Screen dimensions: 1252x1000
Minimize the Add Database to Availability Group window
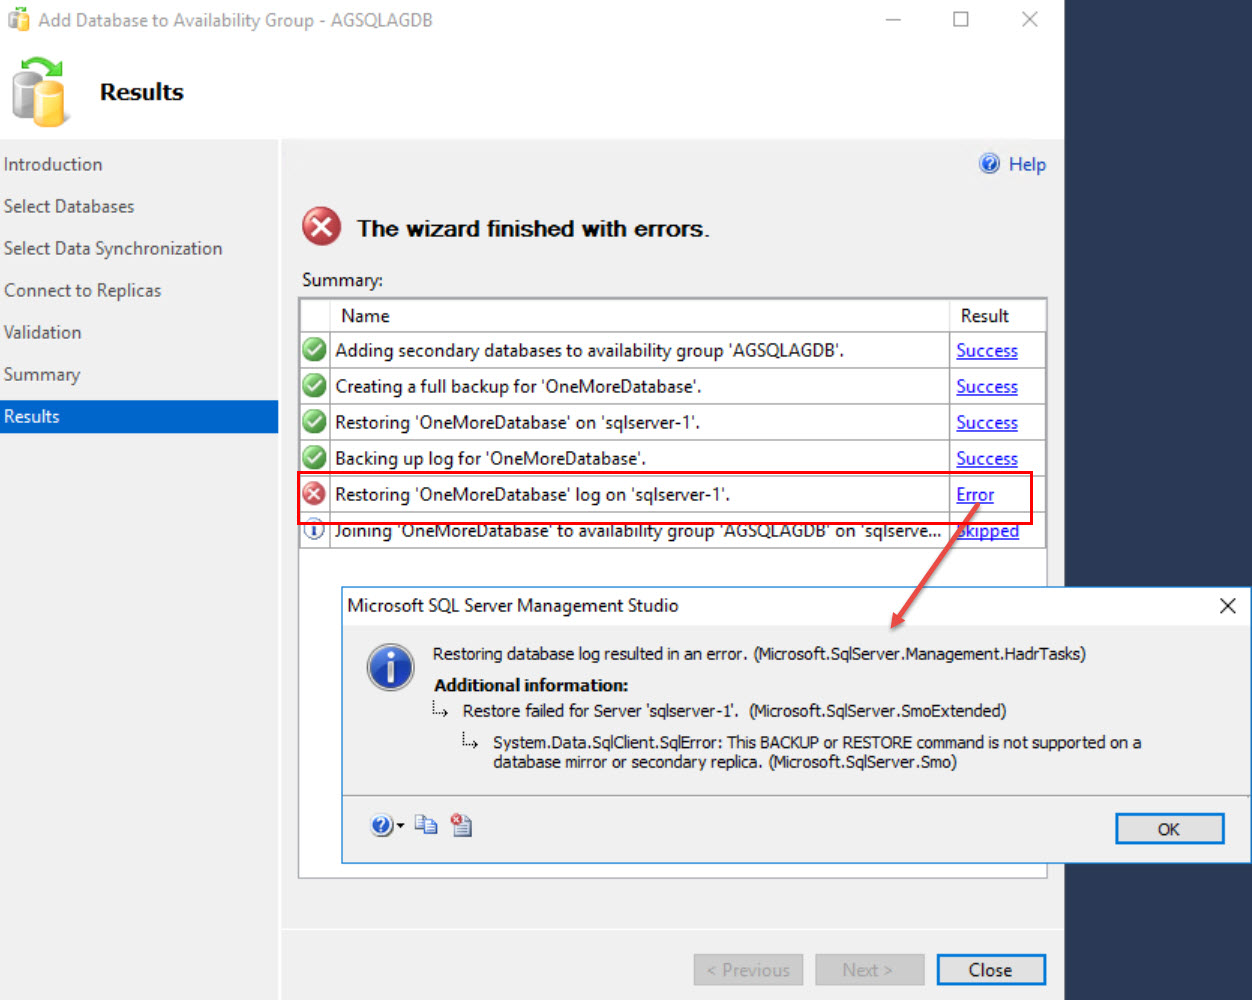pyautogui.click(x=893, y=19)
